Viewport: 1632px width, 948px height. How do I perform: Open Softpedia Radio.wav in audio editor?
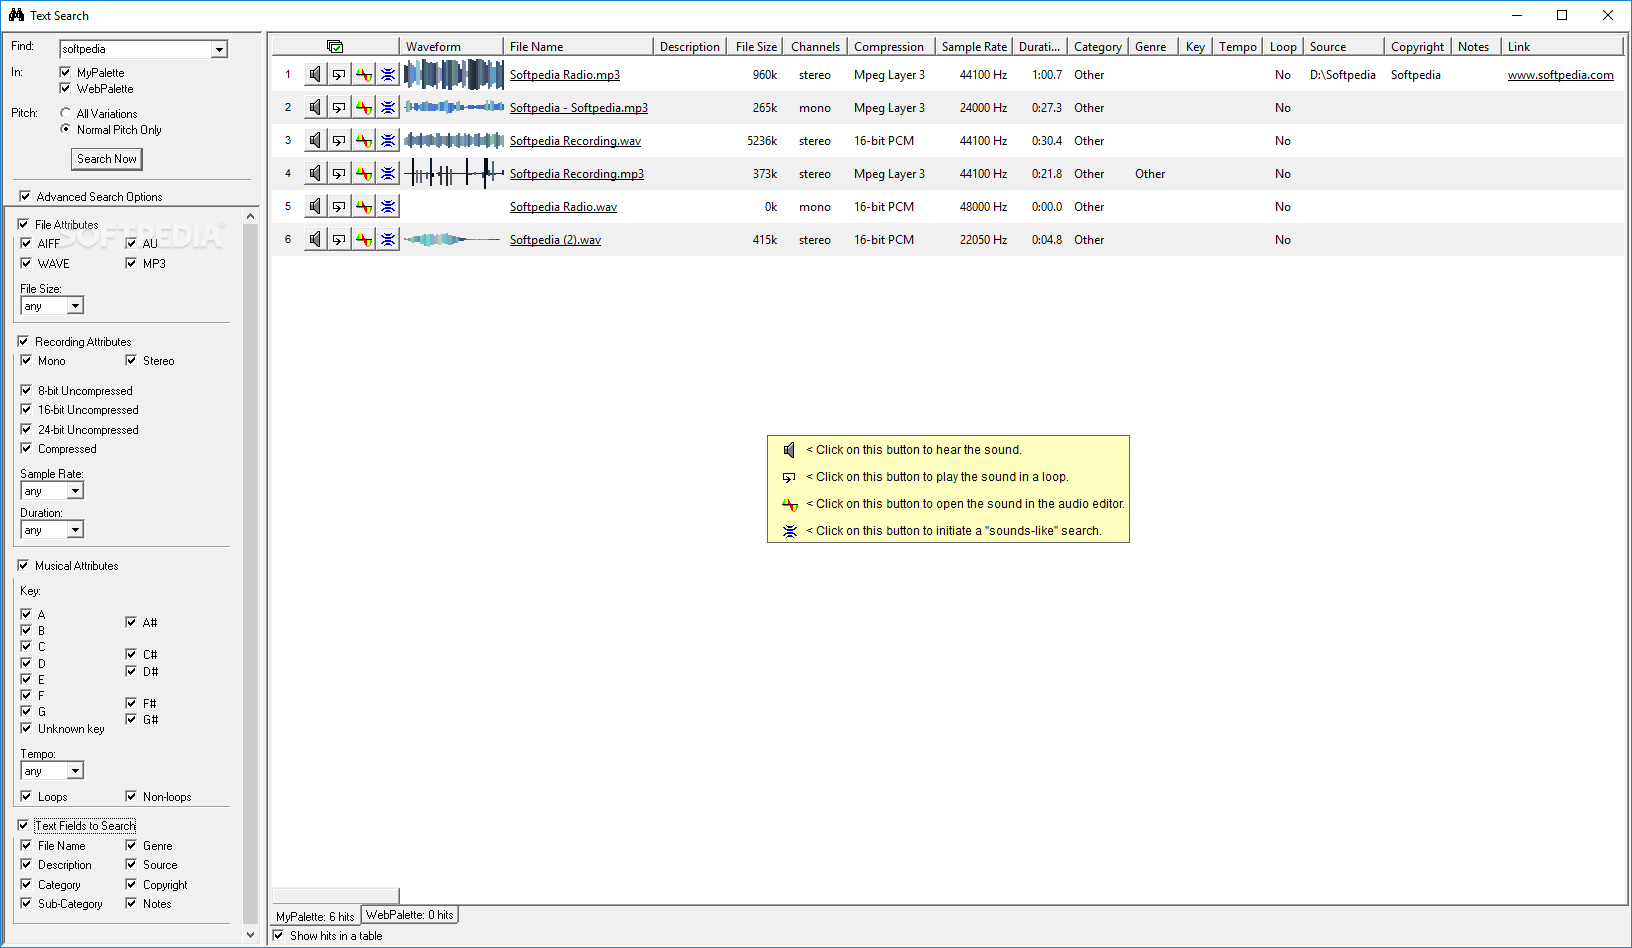pos(364,206)
